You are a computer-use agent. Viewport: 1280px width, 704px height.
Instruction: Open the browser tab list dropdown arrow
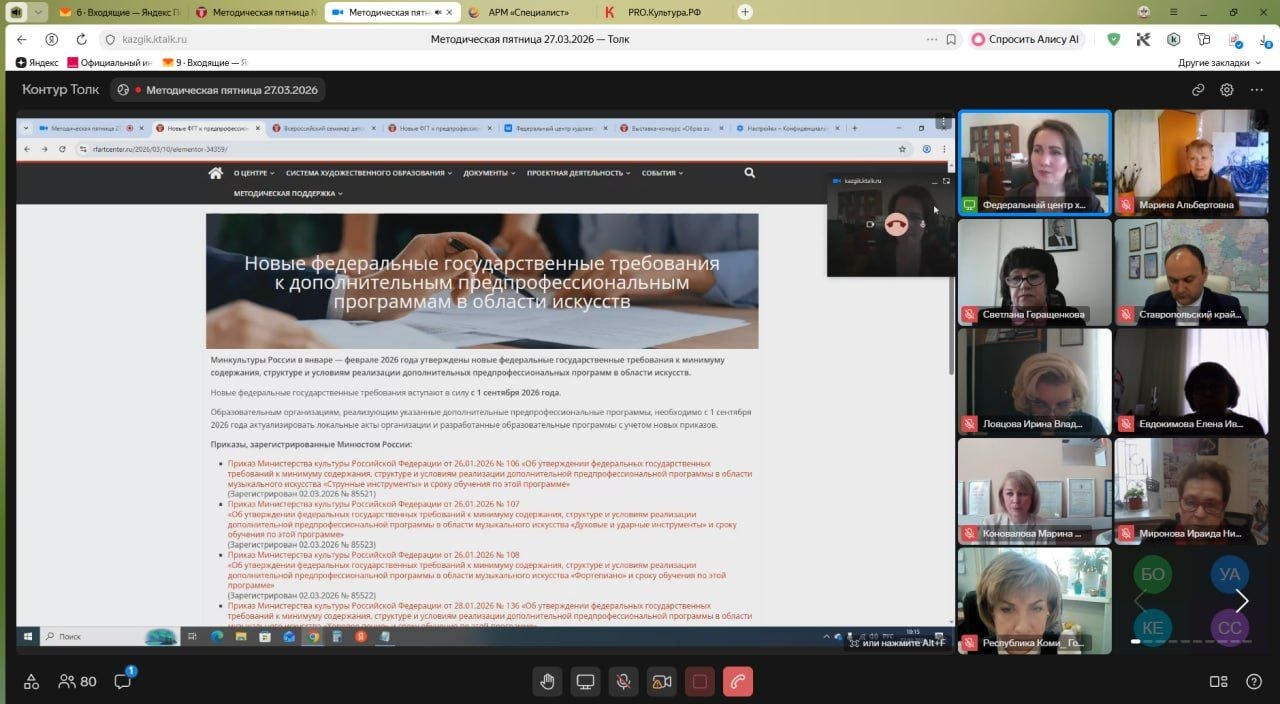click(x=38, y=12)
